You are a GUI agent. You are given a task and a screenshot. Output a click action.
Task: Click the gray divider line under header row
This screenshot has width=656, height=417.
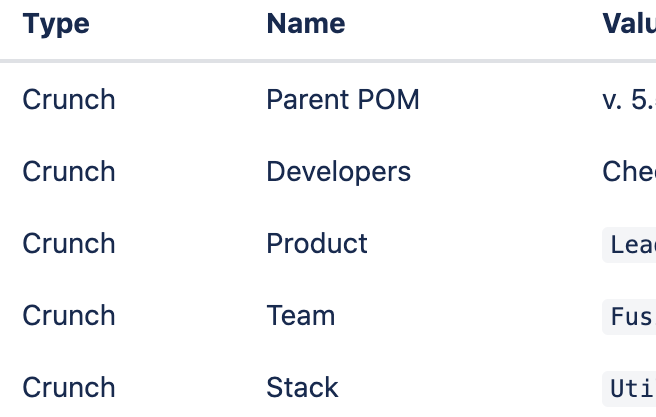coord(328,61)
